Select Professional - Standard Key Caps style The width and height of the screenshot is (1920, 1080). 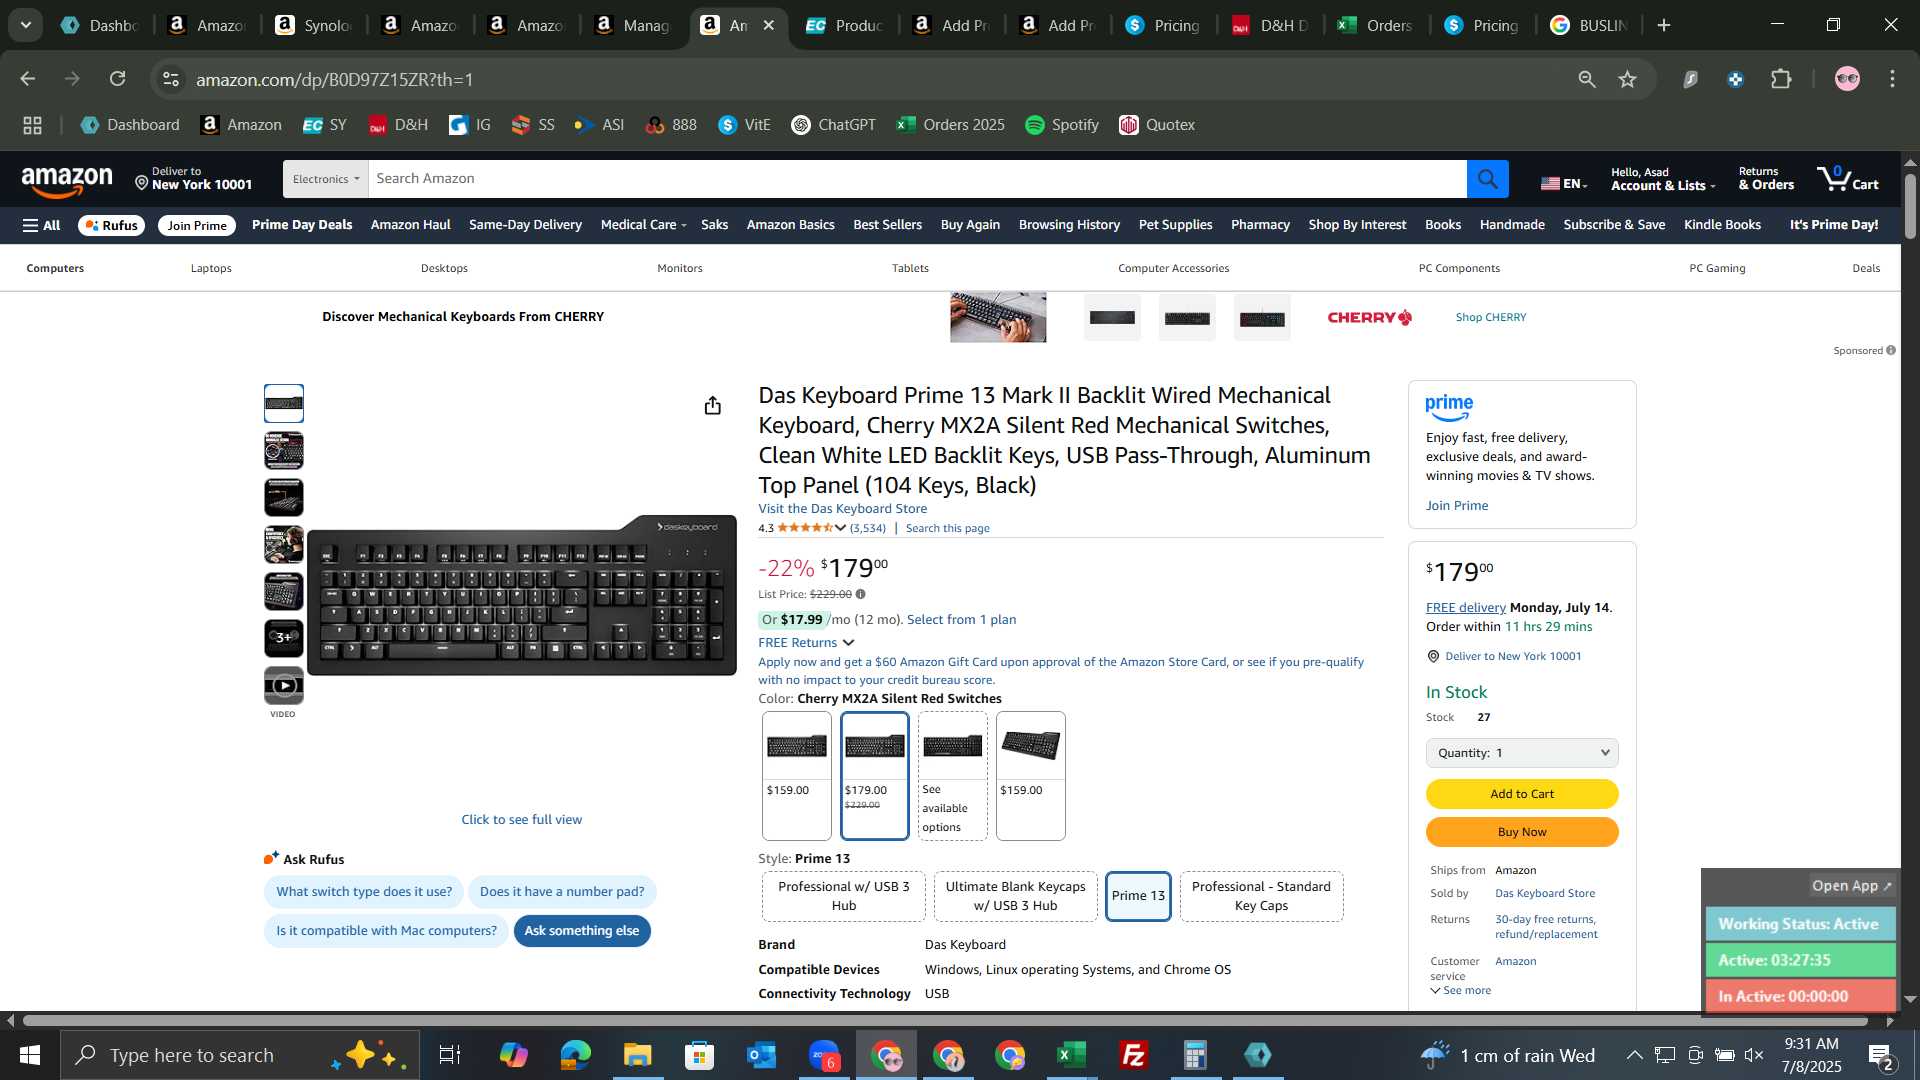(1261, 896)
